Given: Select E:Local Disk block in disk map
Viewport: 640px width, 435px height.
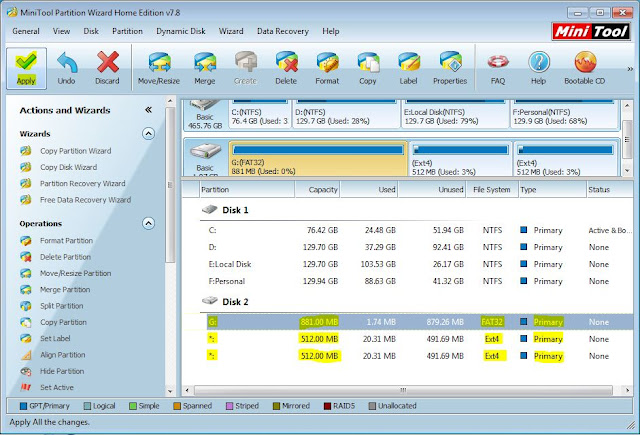Looking at the screenshot, I should pos(455,114).
